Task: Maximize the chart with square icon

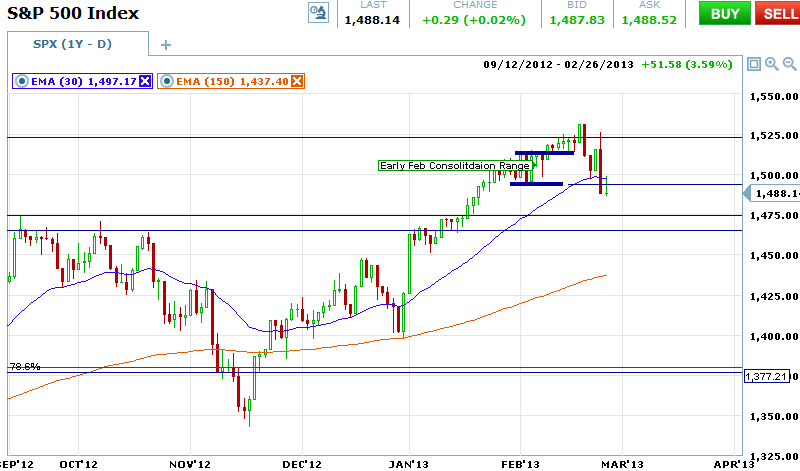Action: click(754, 64)
